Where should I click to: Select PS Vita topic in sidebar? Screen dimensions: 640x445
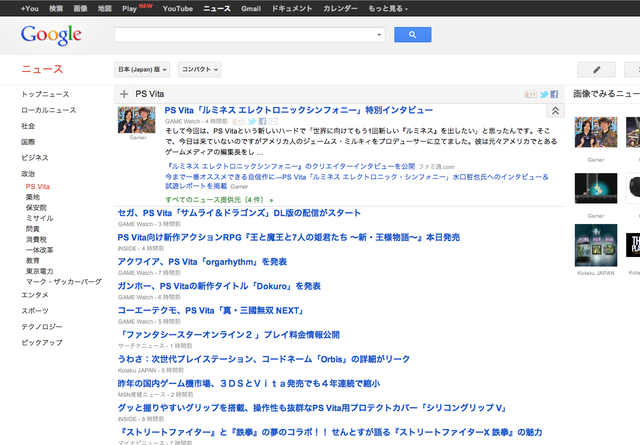(x=38, y=187)
